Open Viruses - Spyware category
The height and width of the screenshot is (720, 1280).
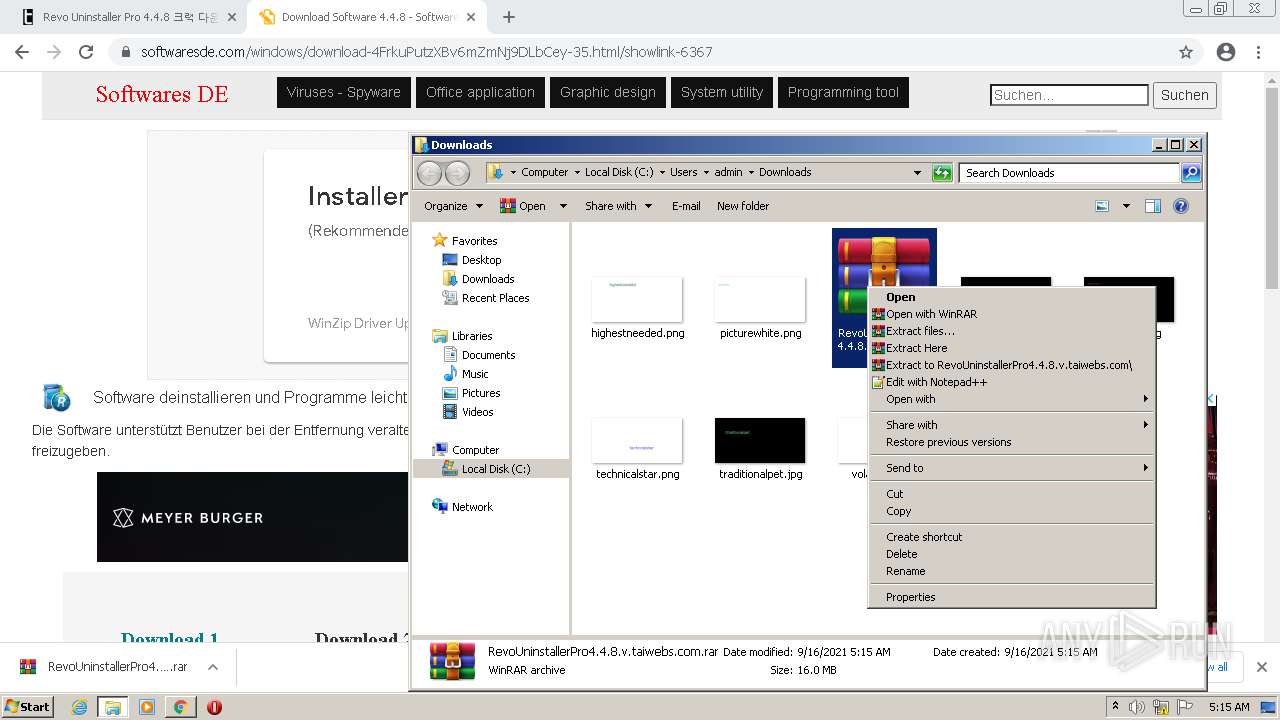pos(343,92)
